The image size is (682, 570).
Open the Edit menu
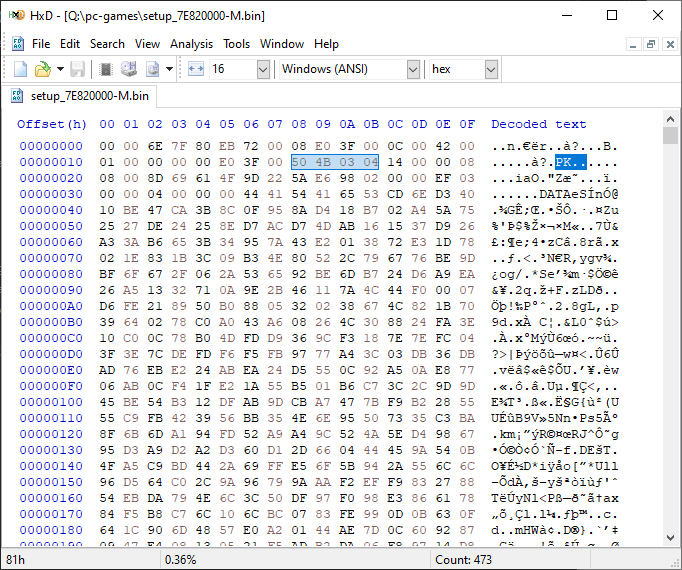click(70, 44)
